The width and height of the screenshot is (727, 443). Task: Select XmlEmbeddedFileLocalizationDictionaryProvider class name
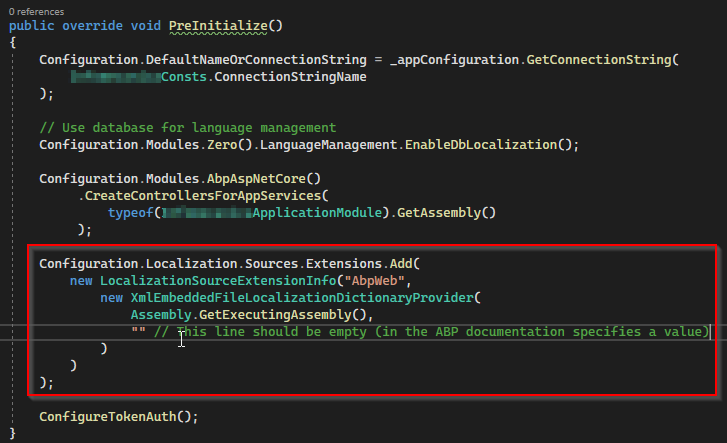302,298
